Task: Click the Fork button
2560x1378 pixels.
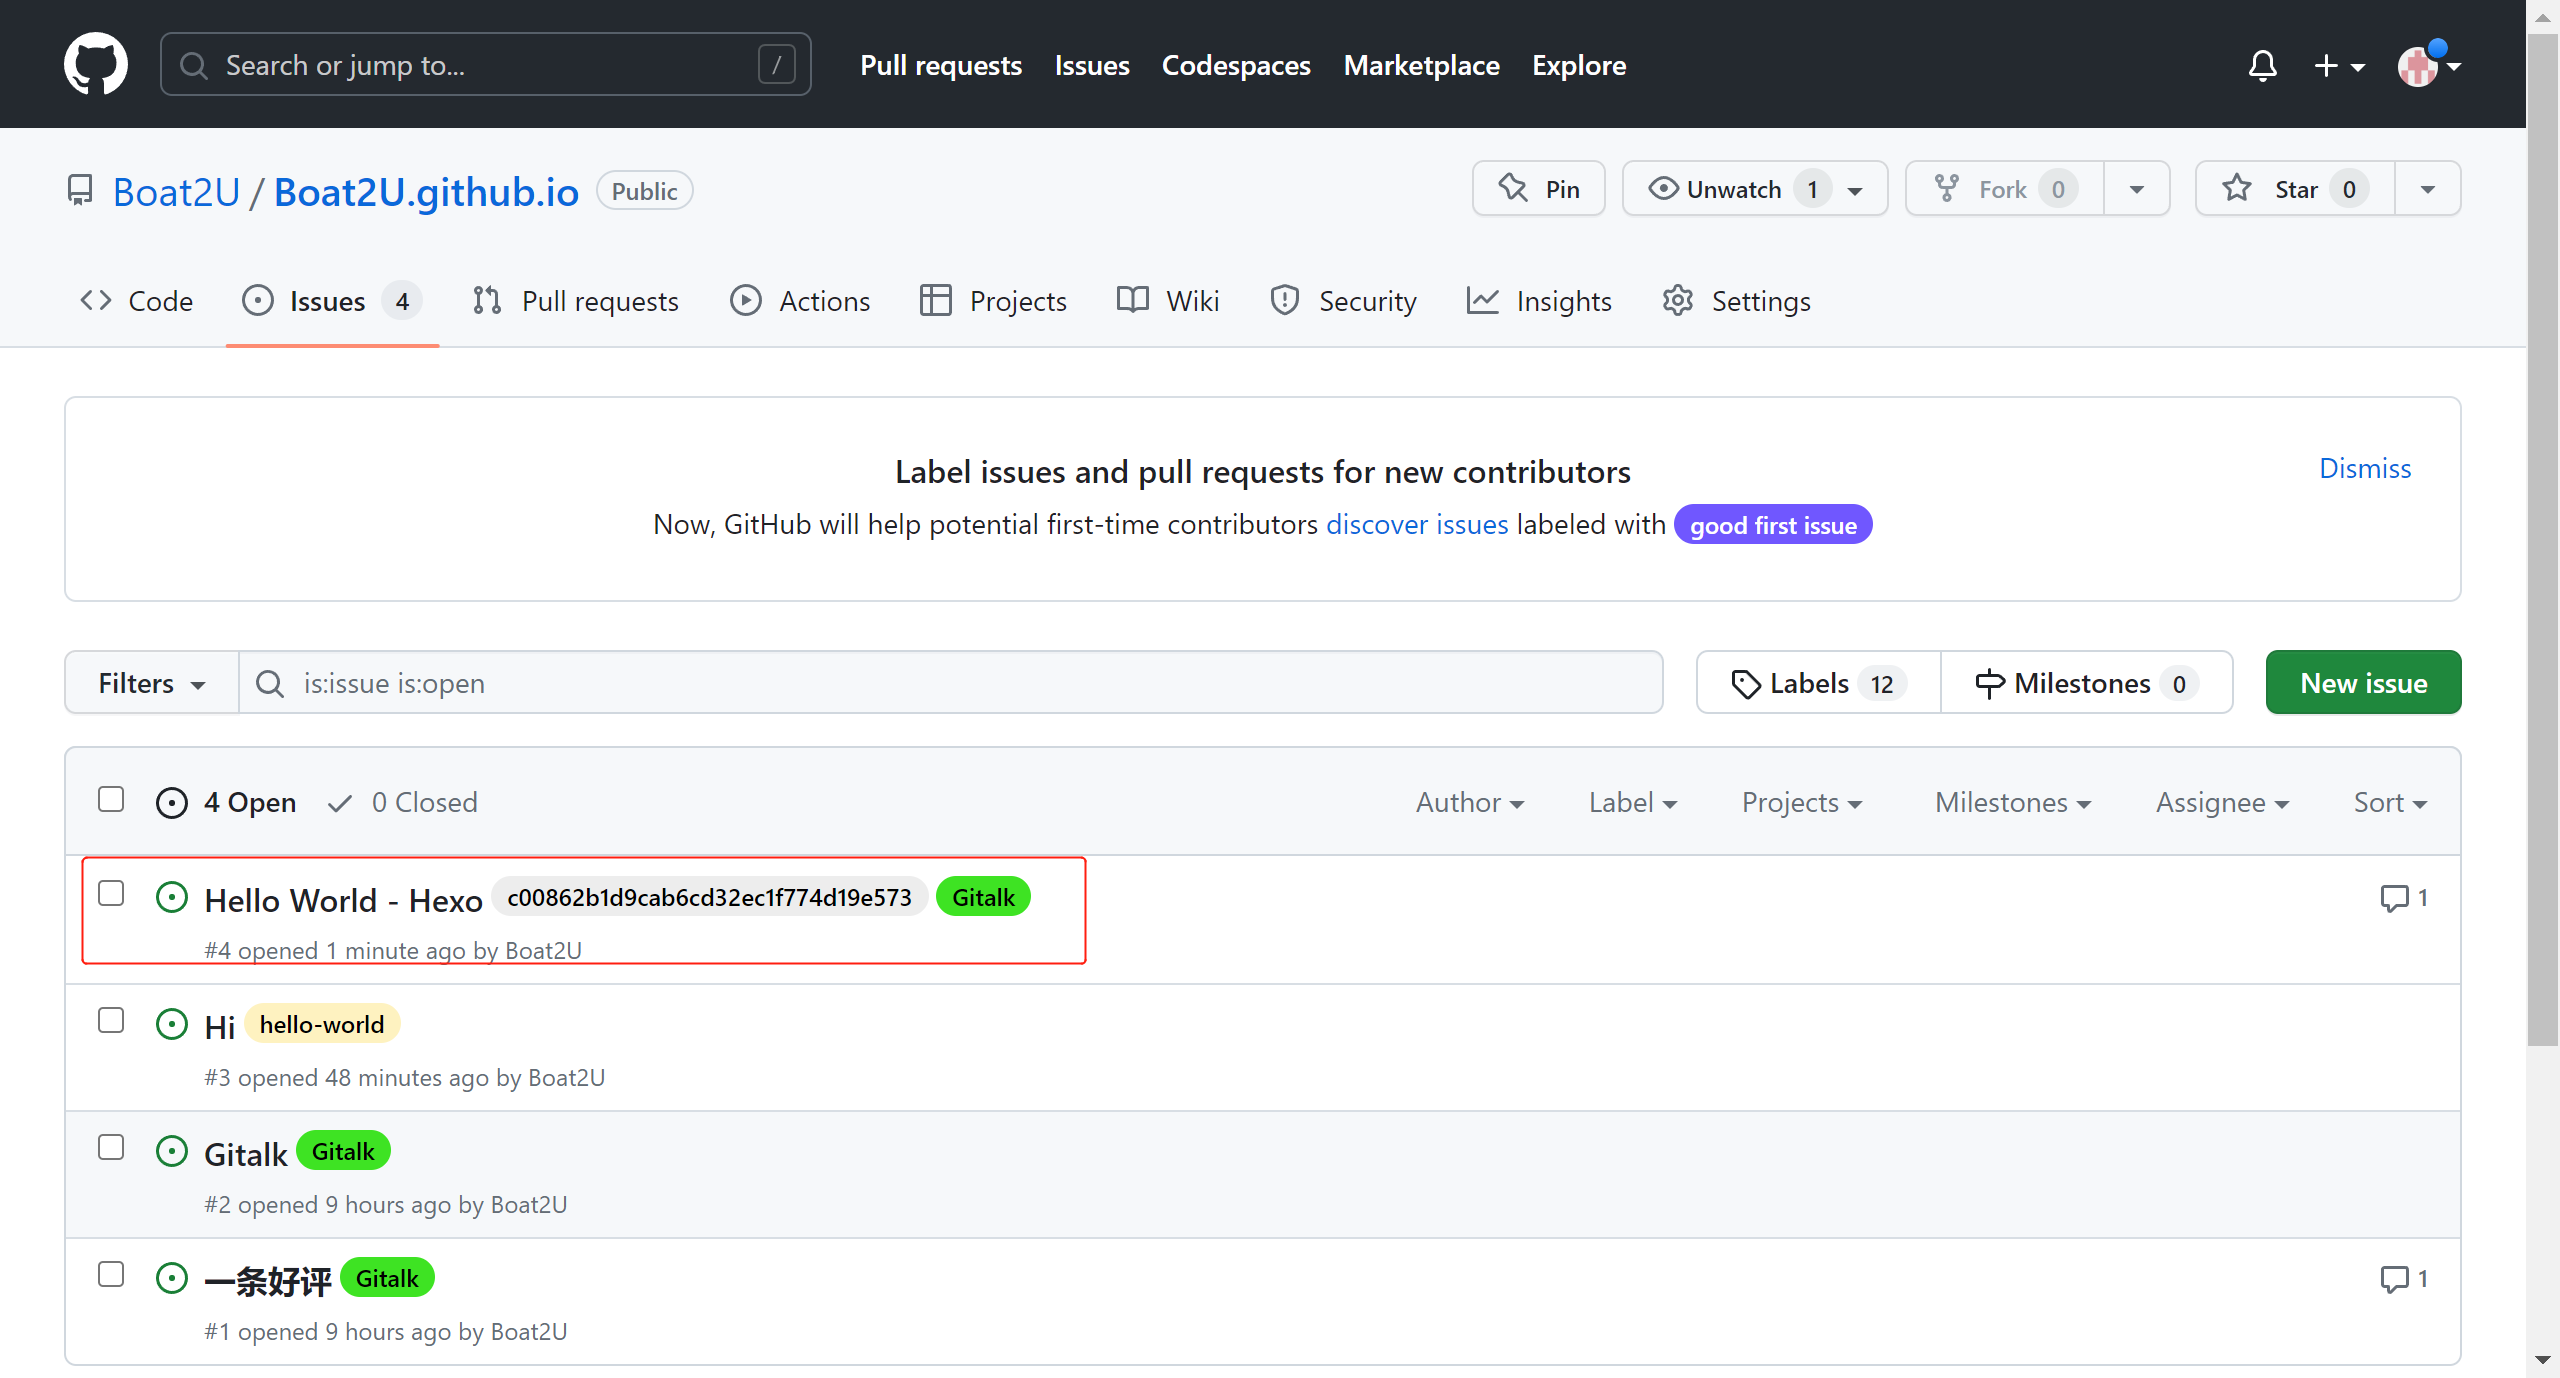Action: click(x=2004, y=189)
